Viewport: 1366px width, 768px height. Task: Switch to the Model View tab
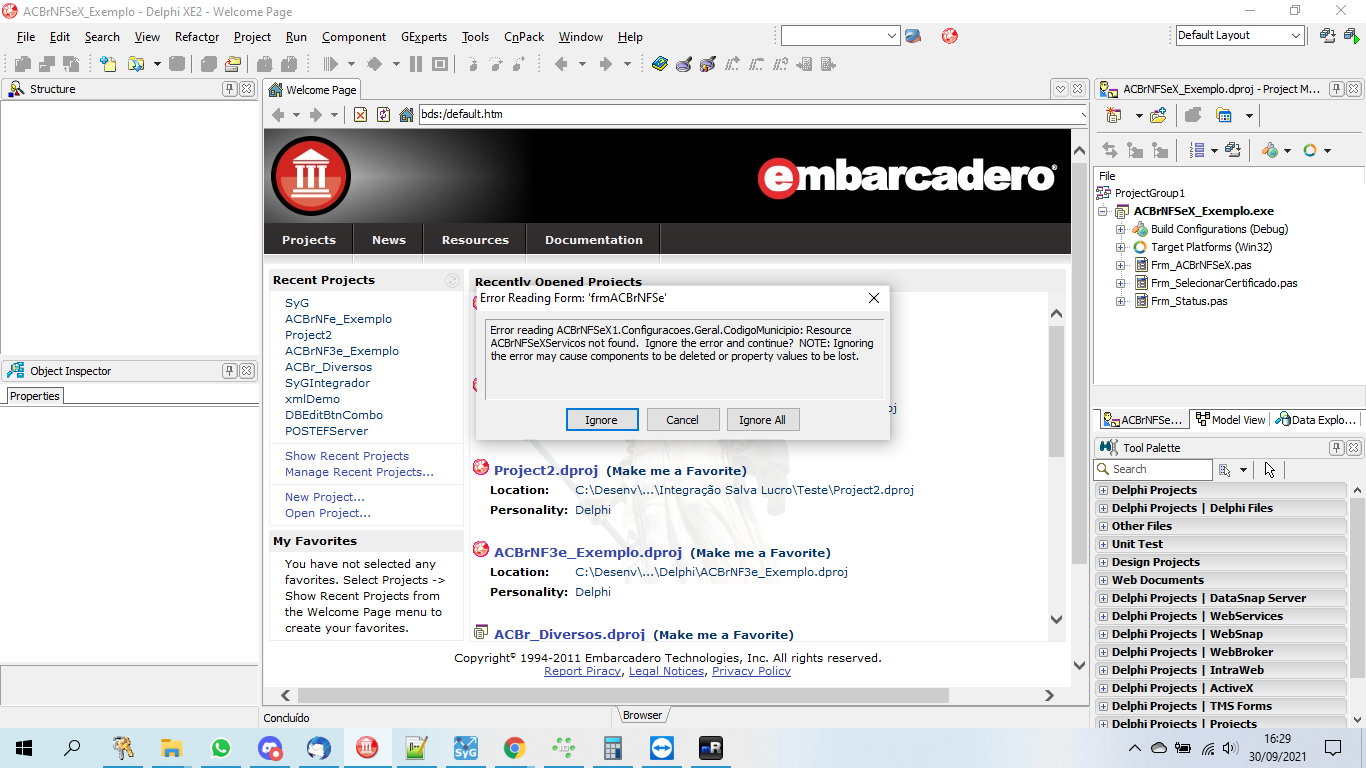tap(1231, 420)
